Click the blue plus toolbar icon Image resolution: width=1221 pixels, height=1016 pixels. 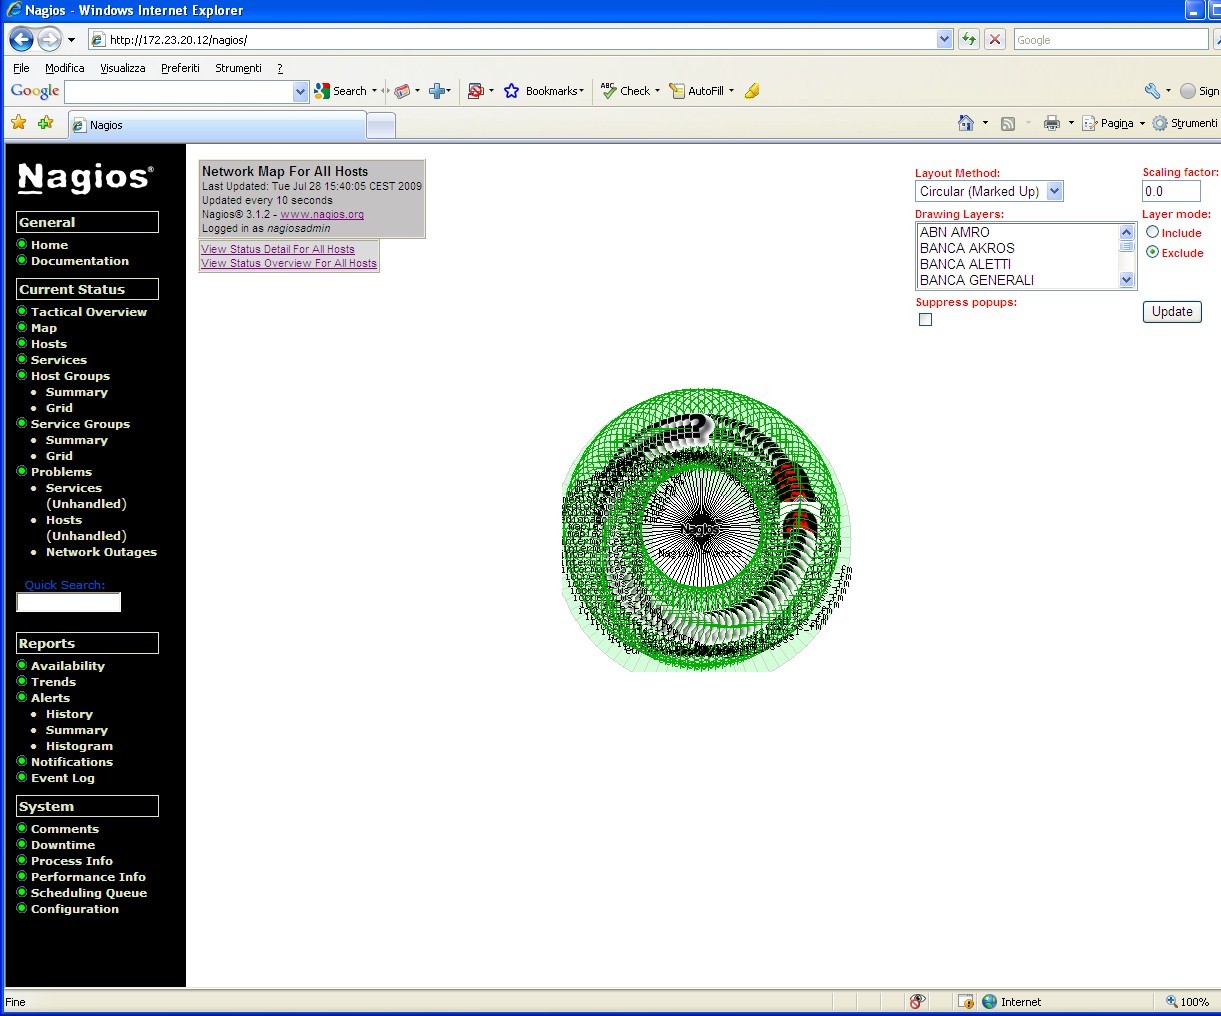[436, 91]
